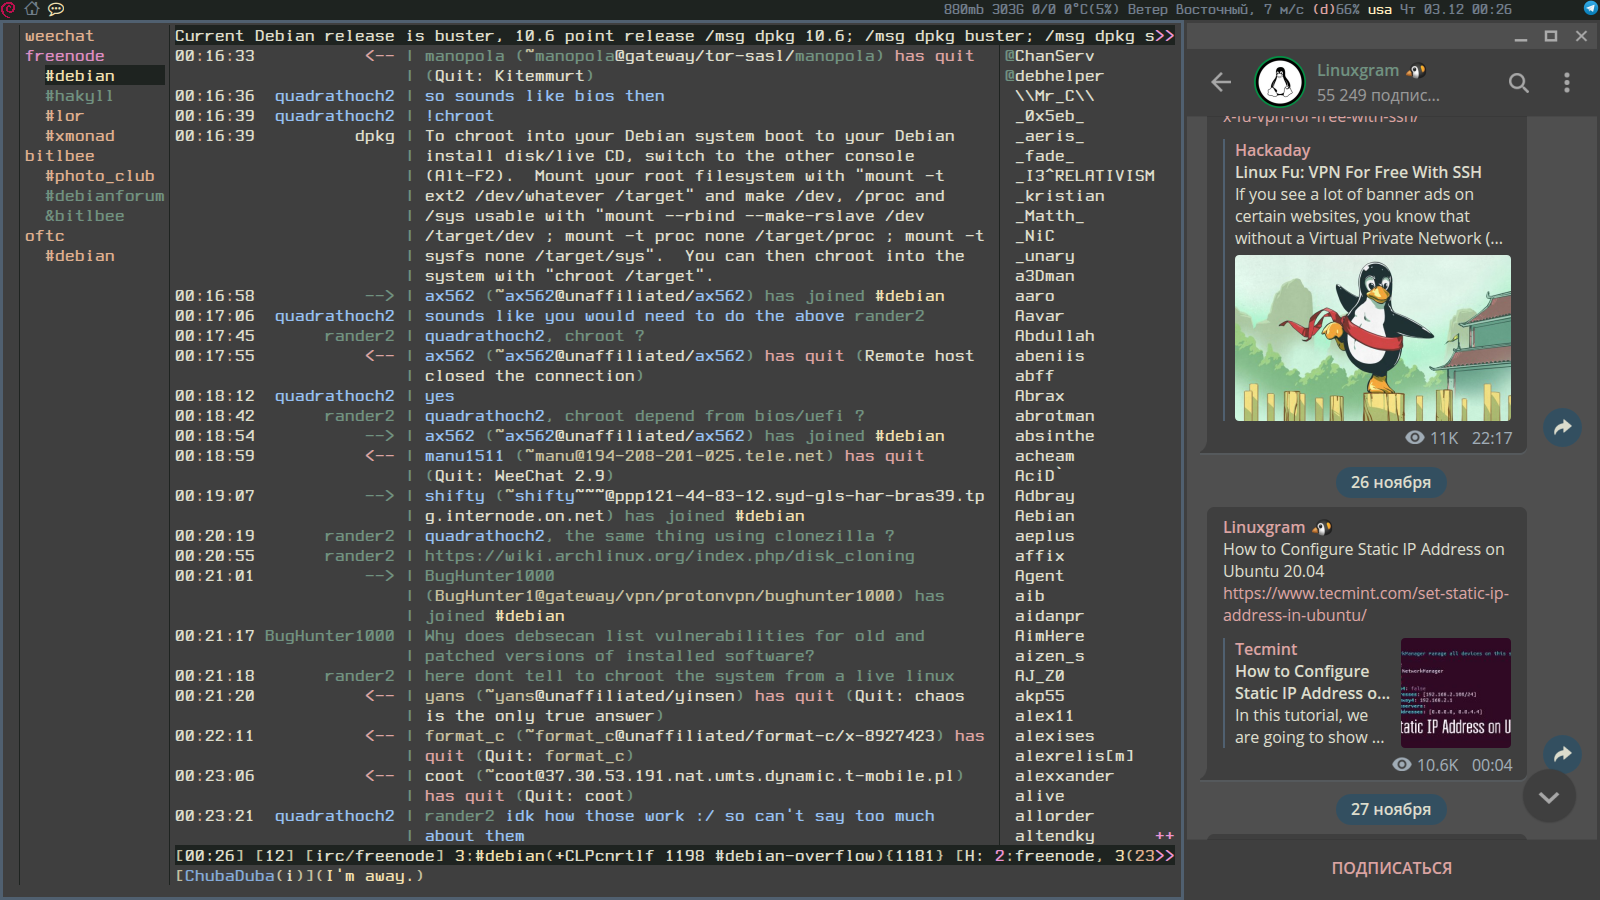Click the topic bar scroll-right >> indicator
Image resolution: width=1600 pixels, height=900 pixels.
(1165, 36)
